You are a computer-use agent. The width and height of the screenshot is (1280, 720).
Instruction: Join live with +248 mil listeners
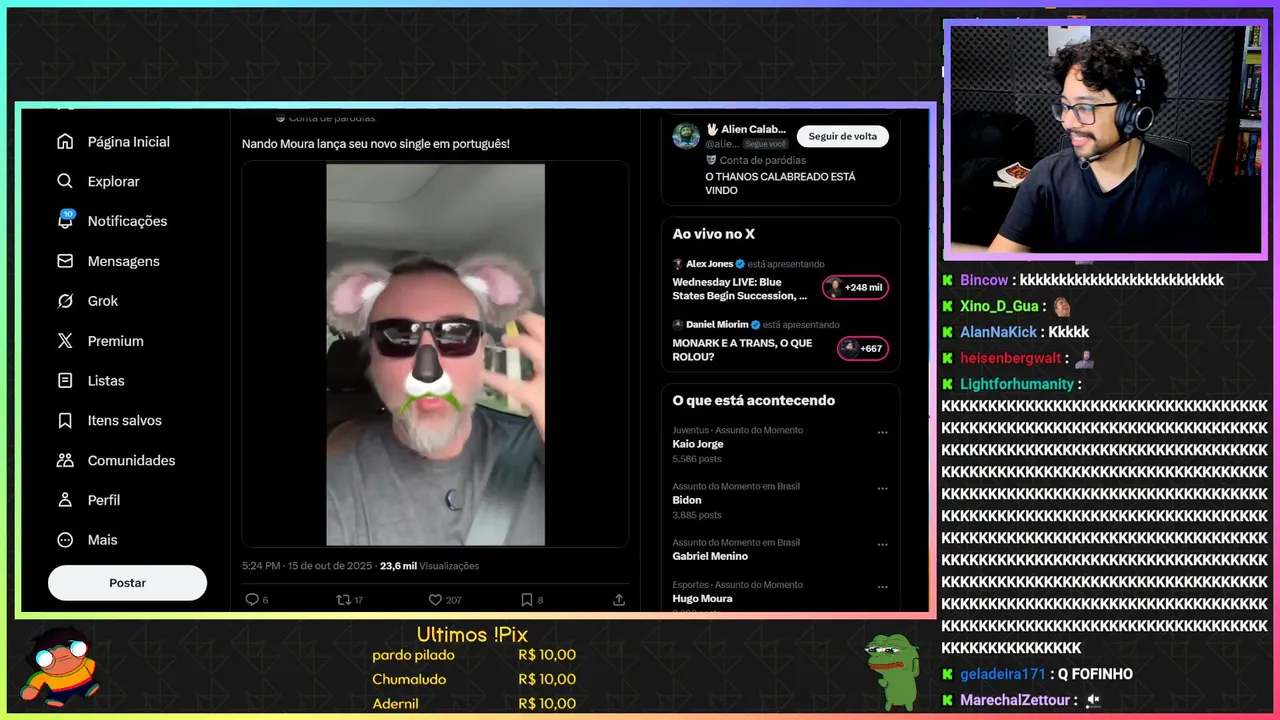[855, 287]
